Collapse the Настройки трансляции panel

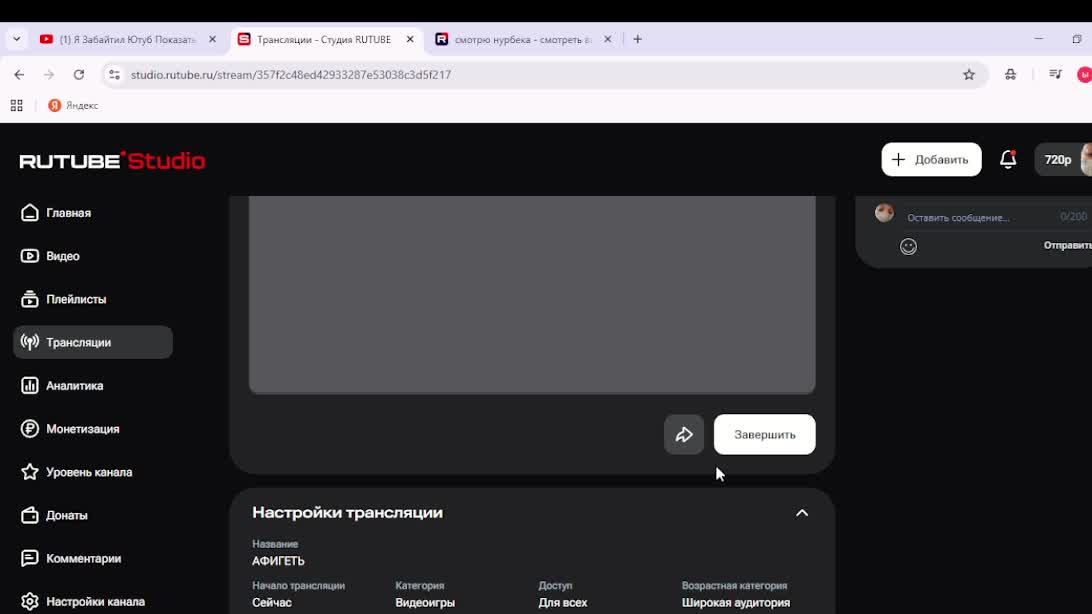[x=802, y=513]
